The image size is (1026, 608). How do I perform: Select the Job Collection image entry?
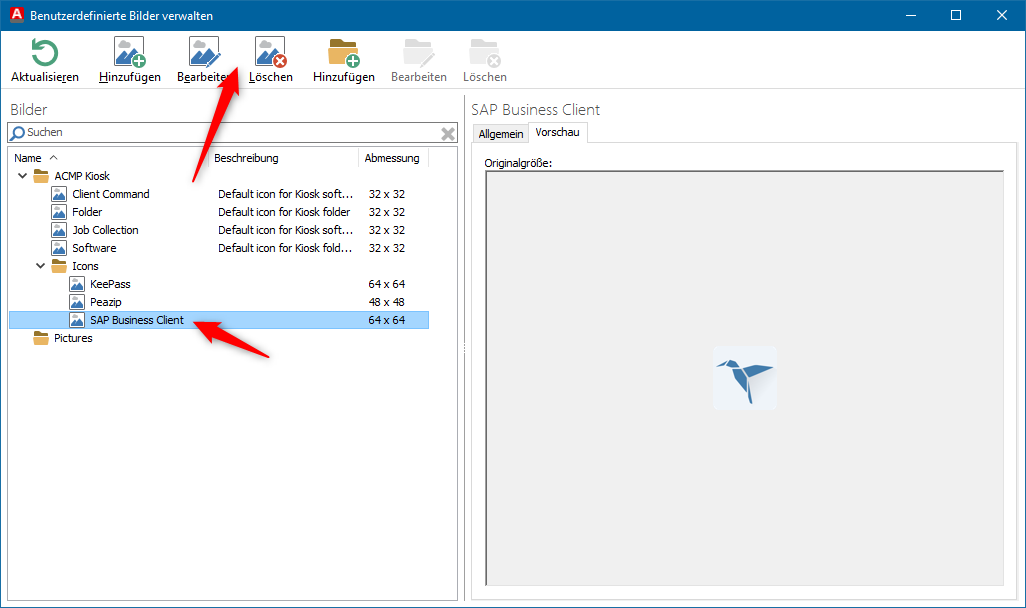(x=105, y=230)
